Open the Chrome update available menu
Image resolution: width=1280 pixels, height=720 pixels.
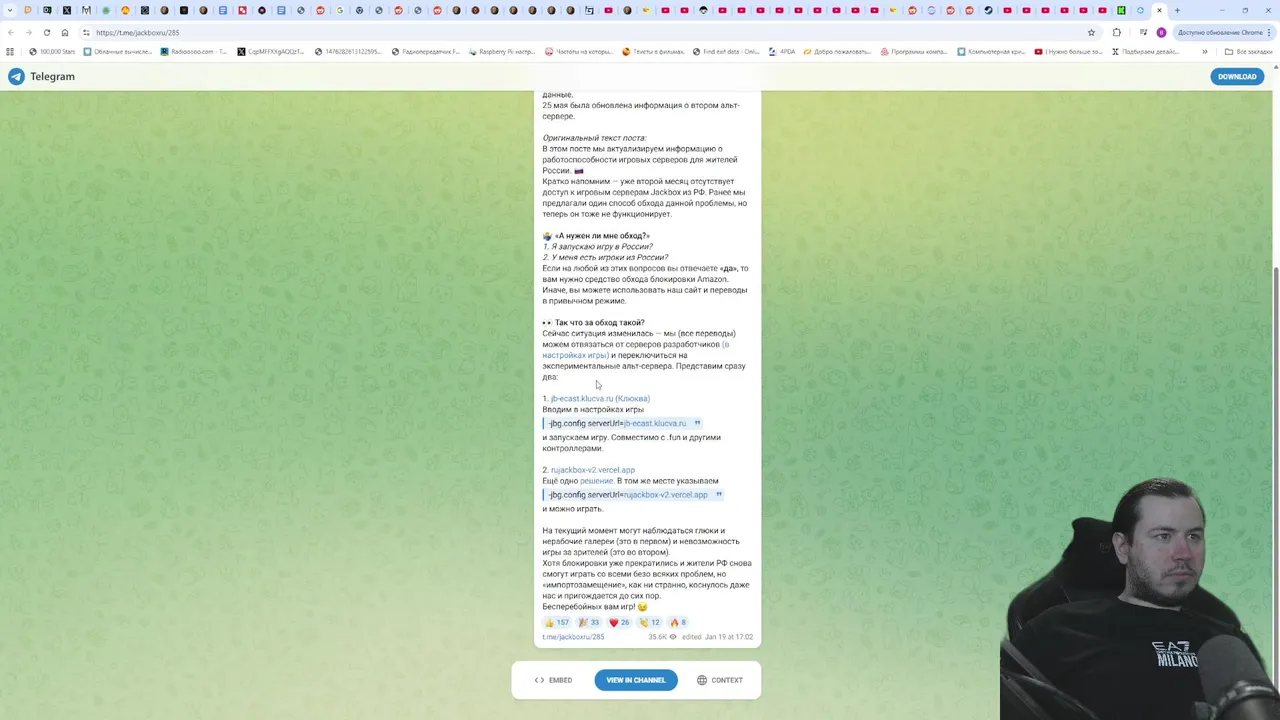[1224, 32]
